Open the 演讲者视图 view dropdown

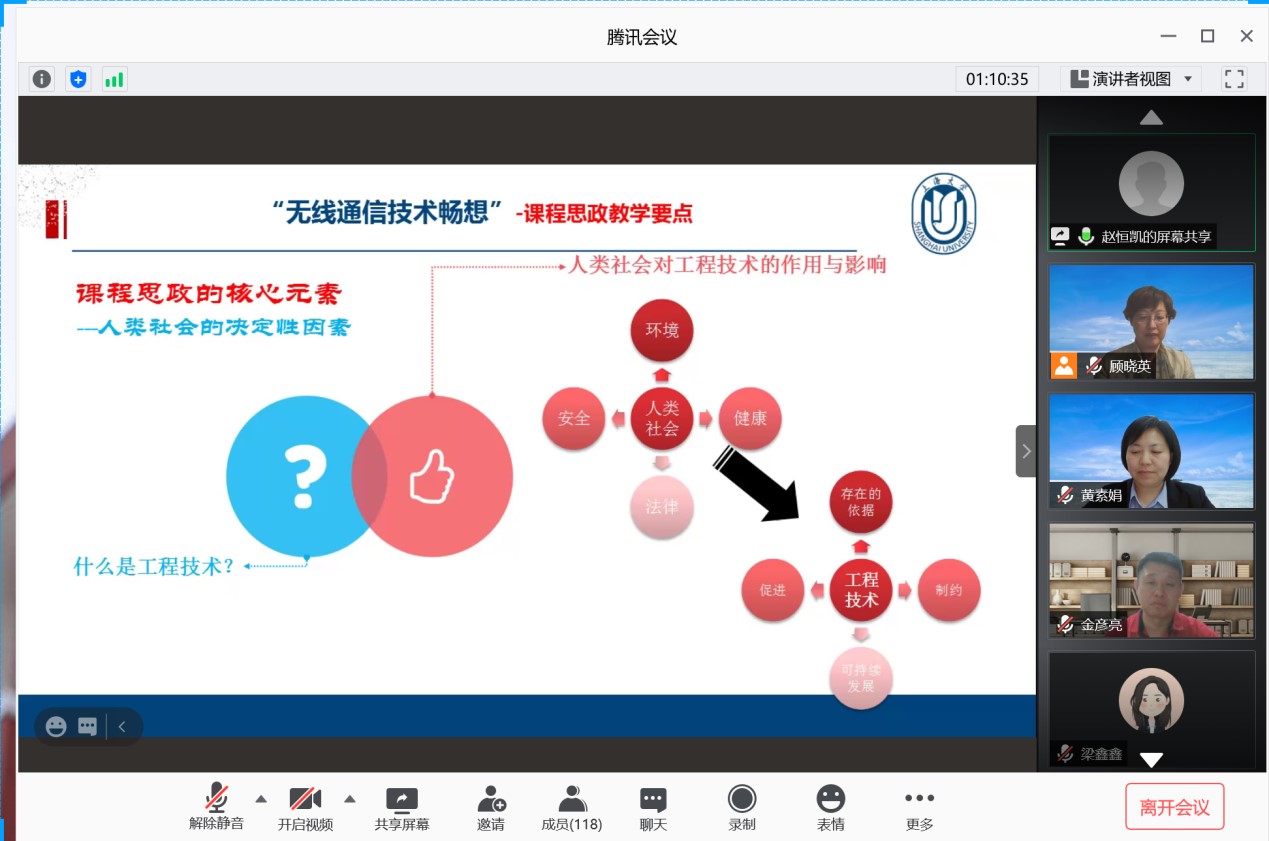(x=1131, y=79)
